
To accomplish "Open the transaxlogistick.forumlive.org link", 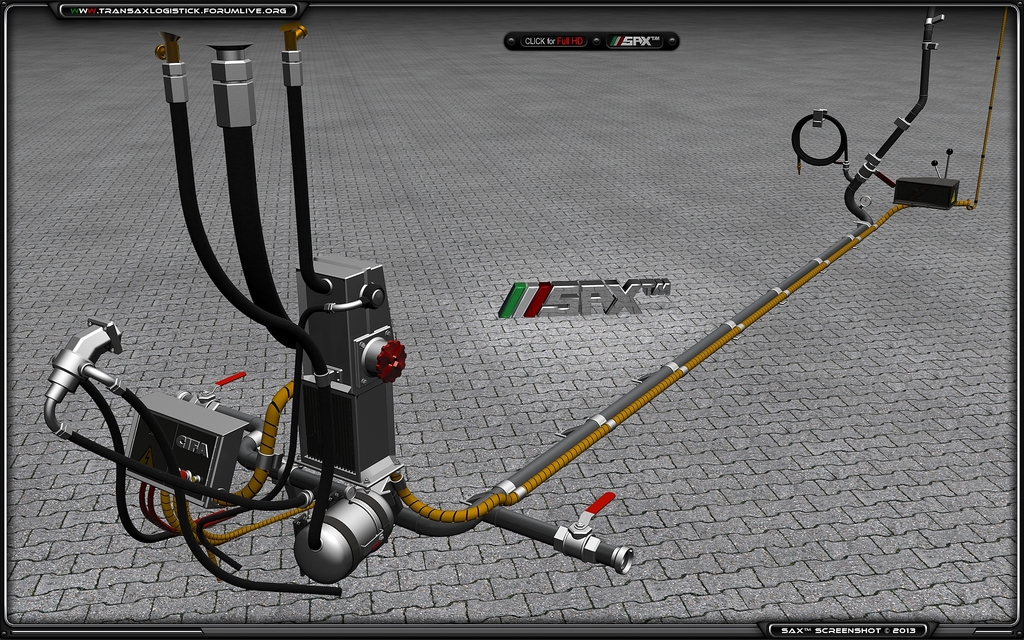I will (x=180, y=10).
